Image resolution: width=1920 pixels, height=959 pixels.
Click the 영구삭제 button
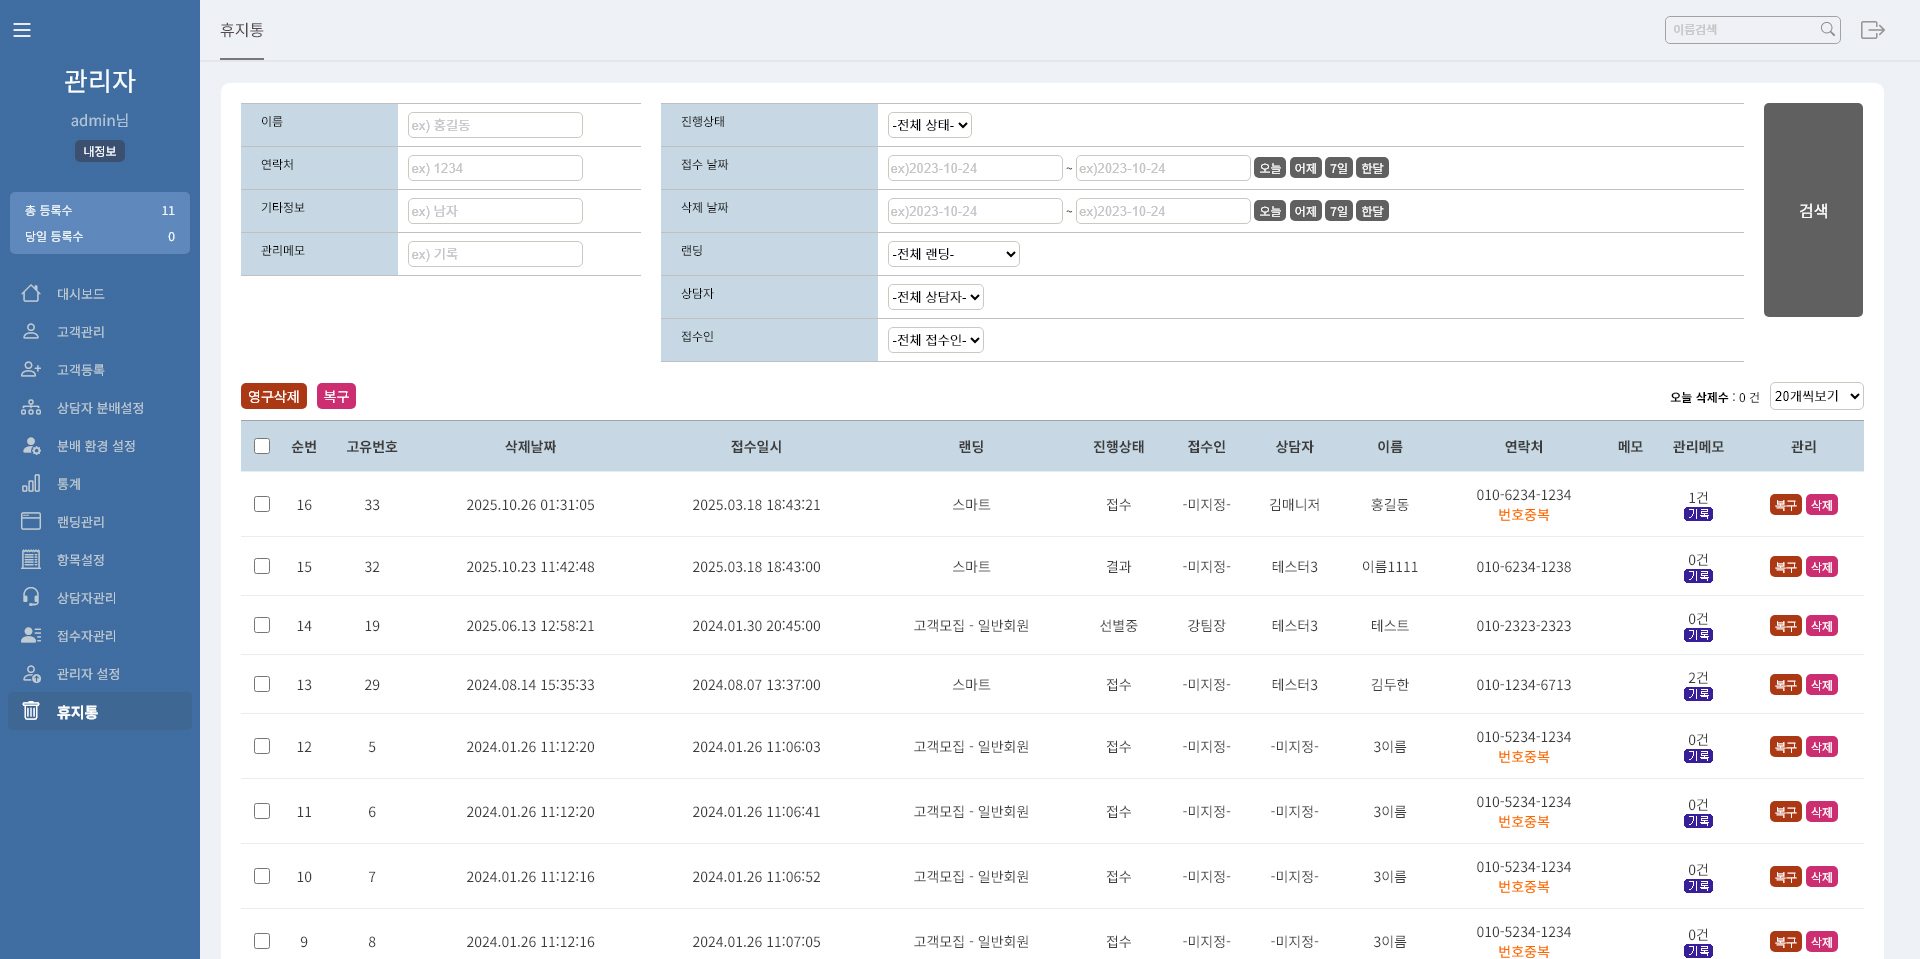pos(273,396)
